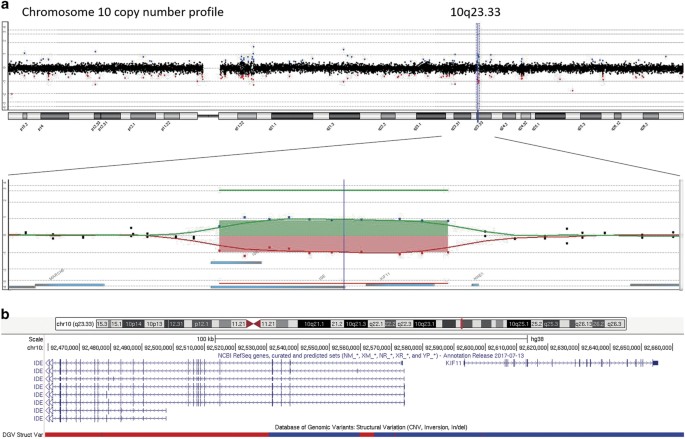Click the green shaded gain region in the zoomed plot
This screenshot has width=685, height=439.
click(x=333, y=228)
